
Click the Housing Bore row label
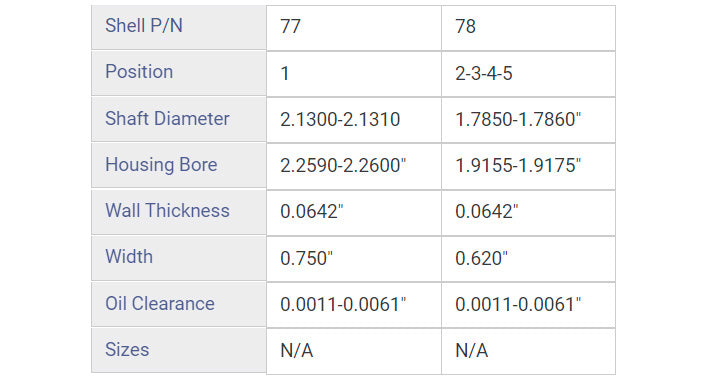179,165
